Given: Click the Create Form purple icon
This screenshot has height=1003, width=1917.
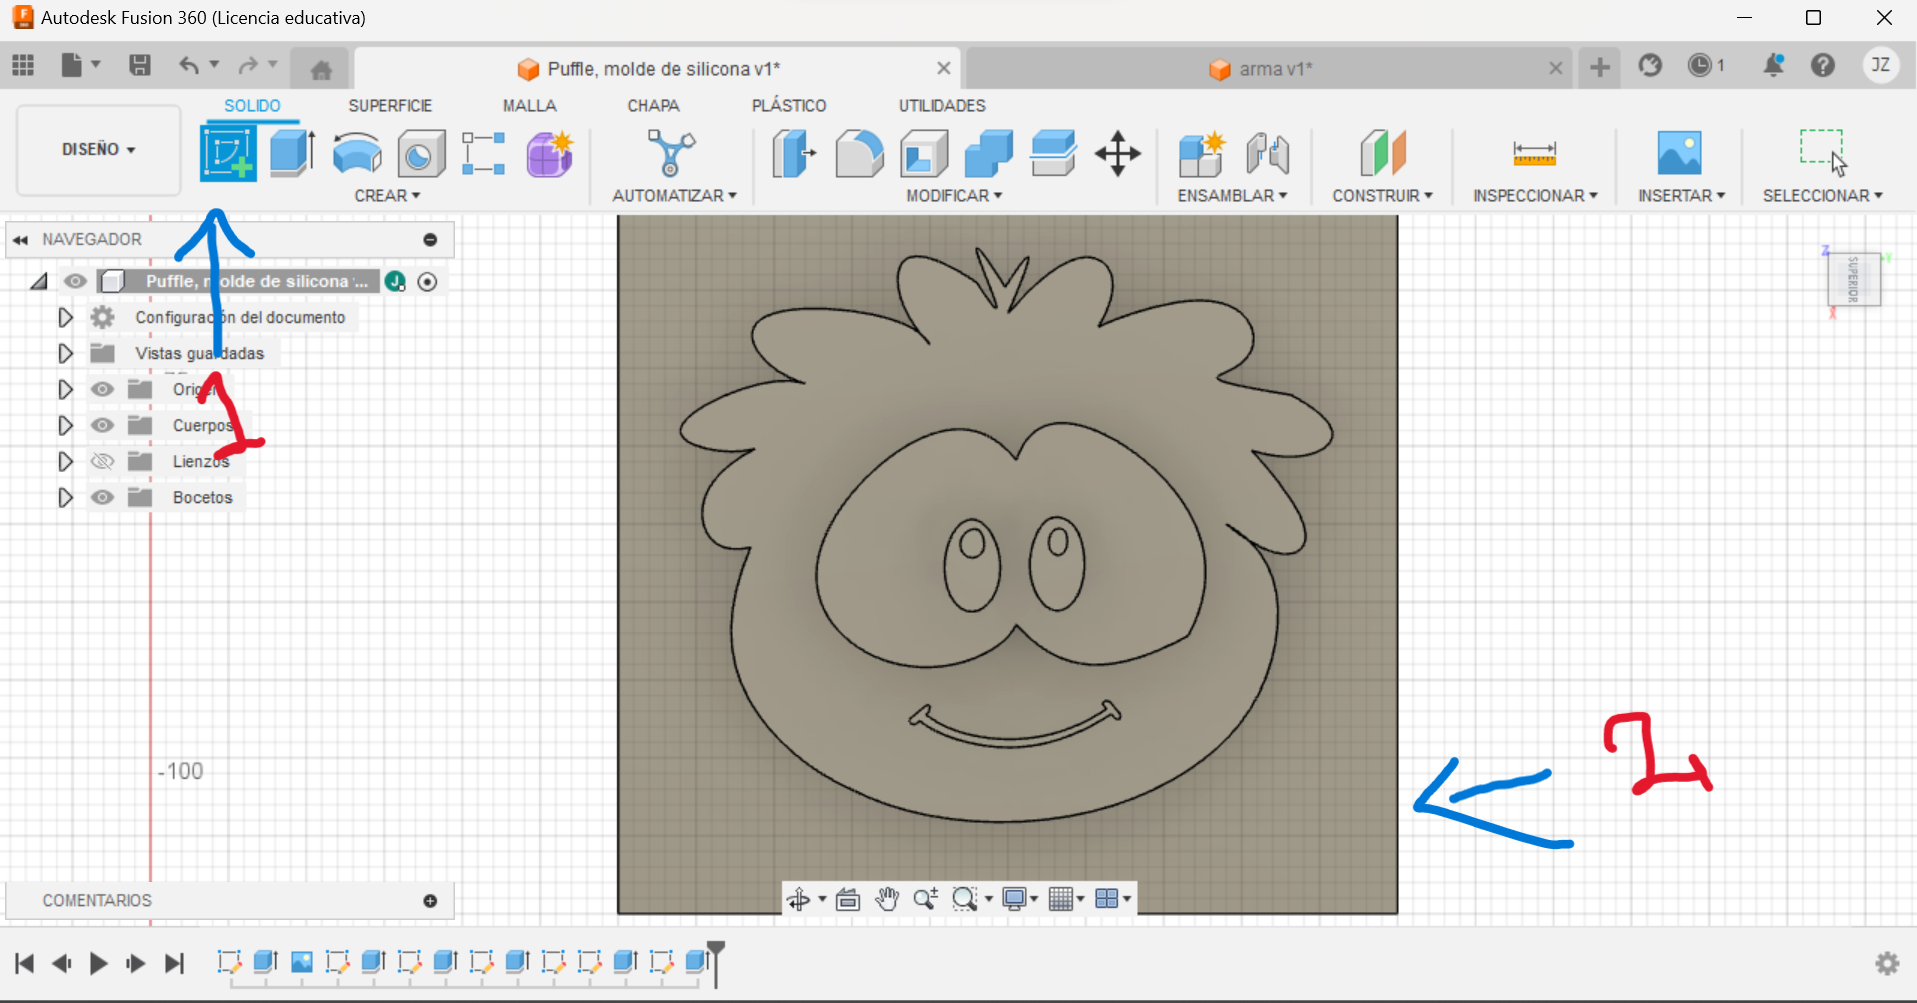Looking at the screenshot, I should click(x=550, y=154).
